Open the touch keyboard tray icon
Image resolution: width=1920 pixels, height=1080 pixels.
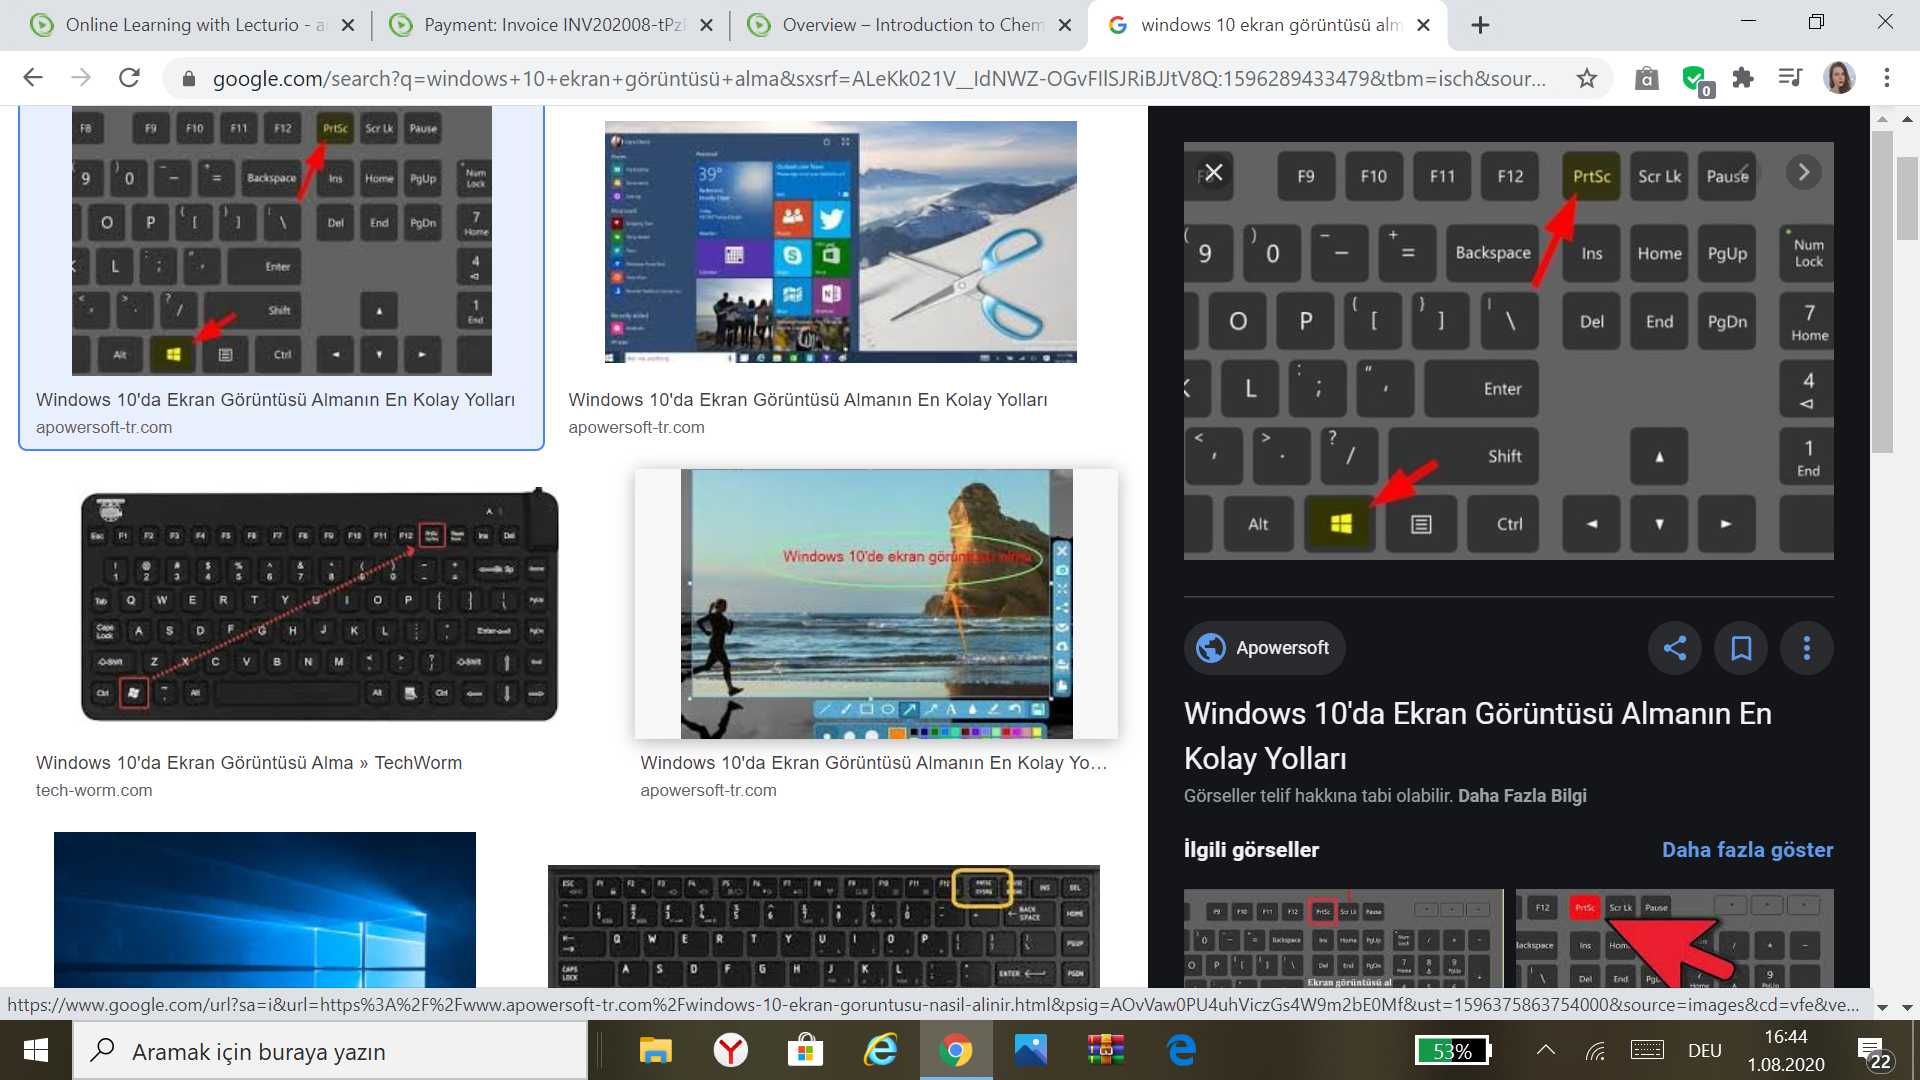pyautogui.click(x=1647, y=1050)
